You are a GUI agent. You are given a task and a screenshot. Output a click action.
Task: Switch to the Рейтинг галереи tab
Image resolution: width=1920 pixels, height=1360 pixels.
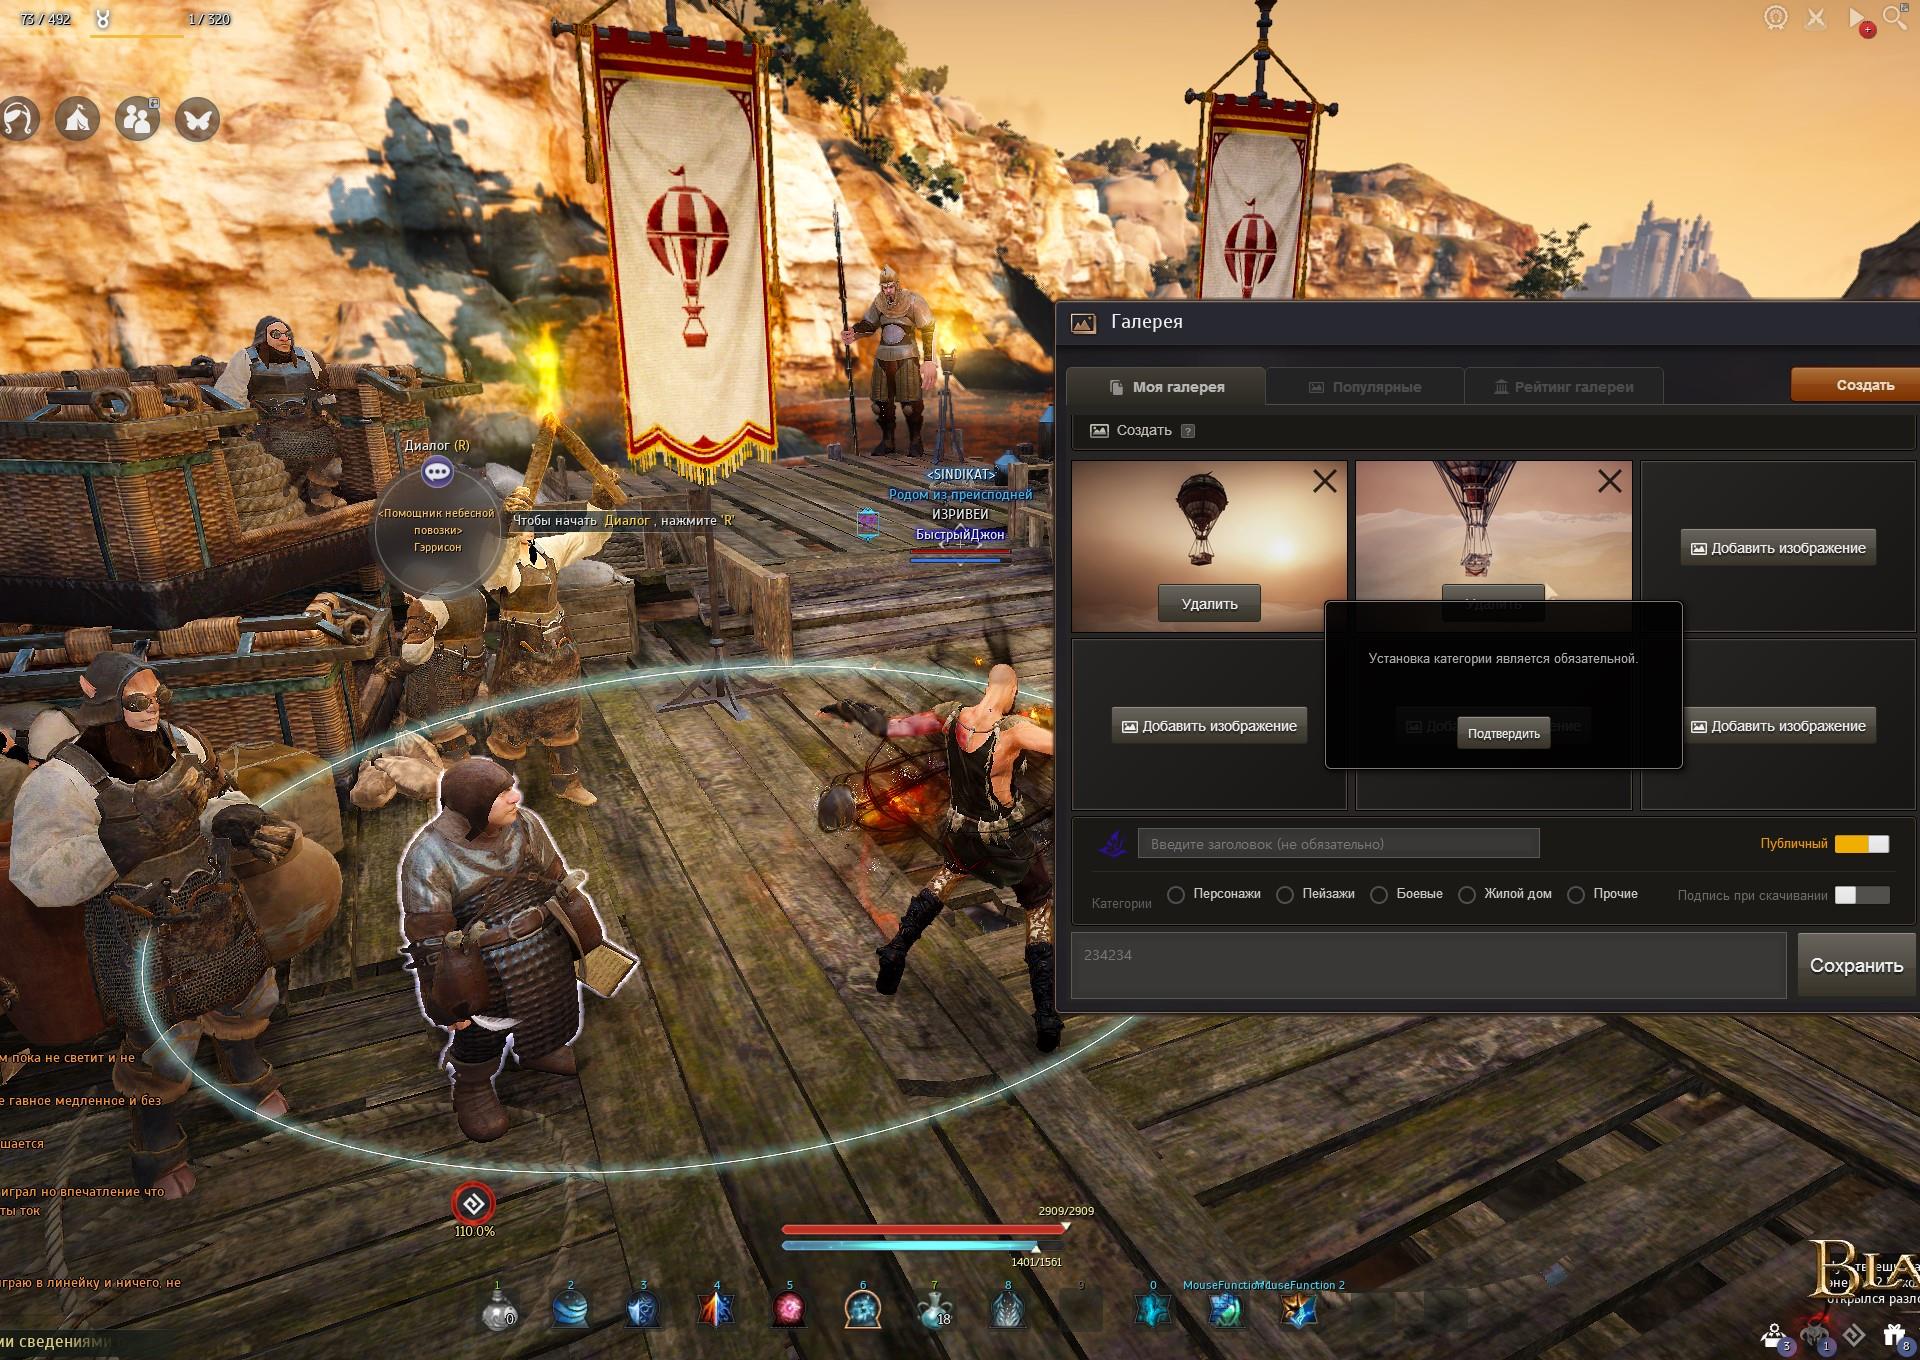click(1564, 386)
